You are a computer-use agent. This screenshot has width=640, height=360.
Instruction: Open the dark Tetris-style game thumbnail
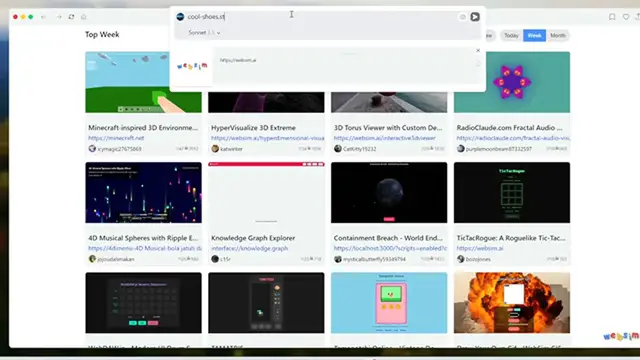coord(266,303)
